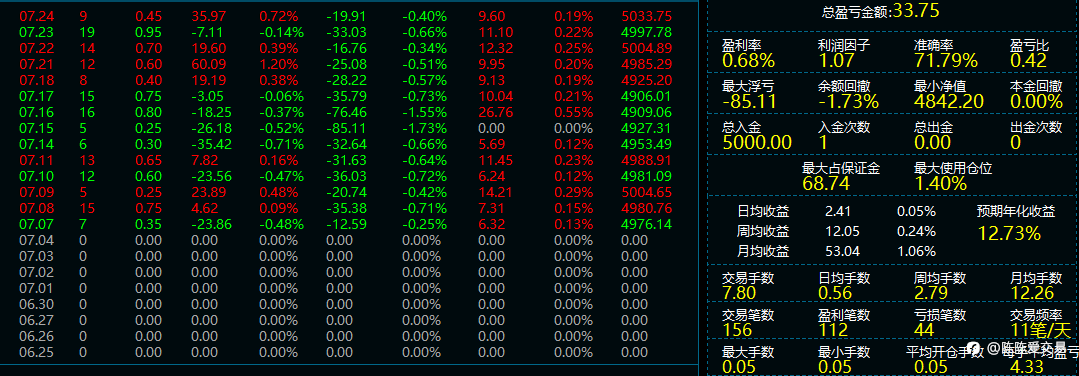Image resolution: width=1079 pixels, height=376 pixels.
Task: Click the 最小净值 4842.20 value
Action: [949, 101]
